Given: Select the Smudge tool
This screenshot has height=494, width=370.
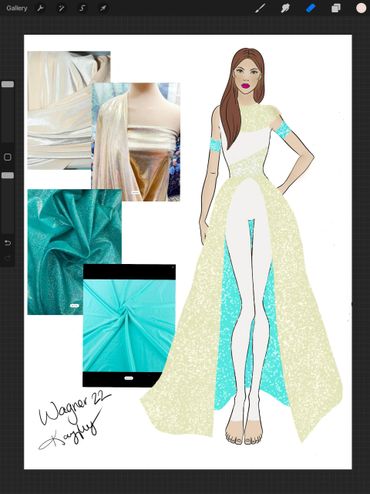Looking at the screenshot, I should click(285, 8).
